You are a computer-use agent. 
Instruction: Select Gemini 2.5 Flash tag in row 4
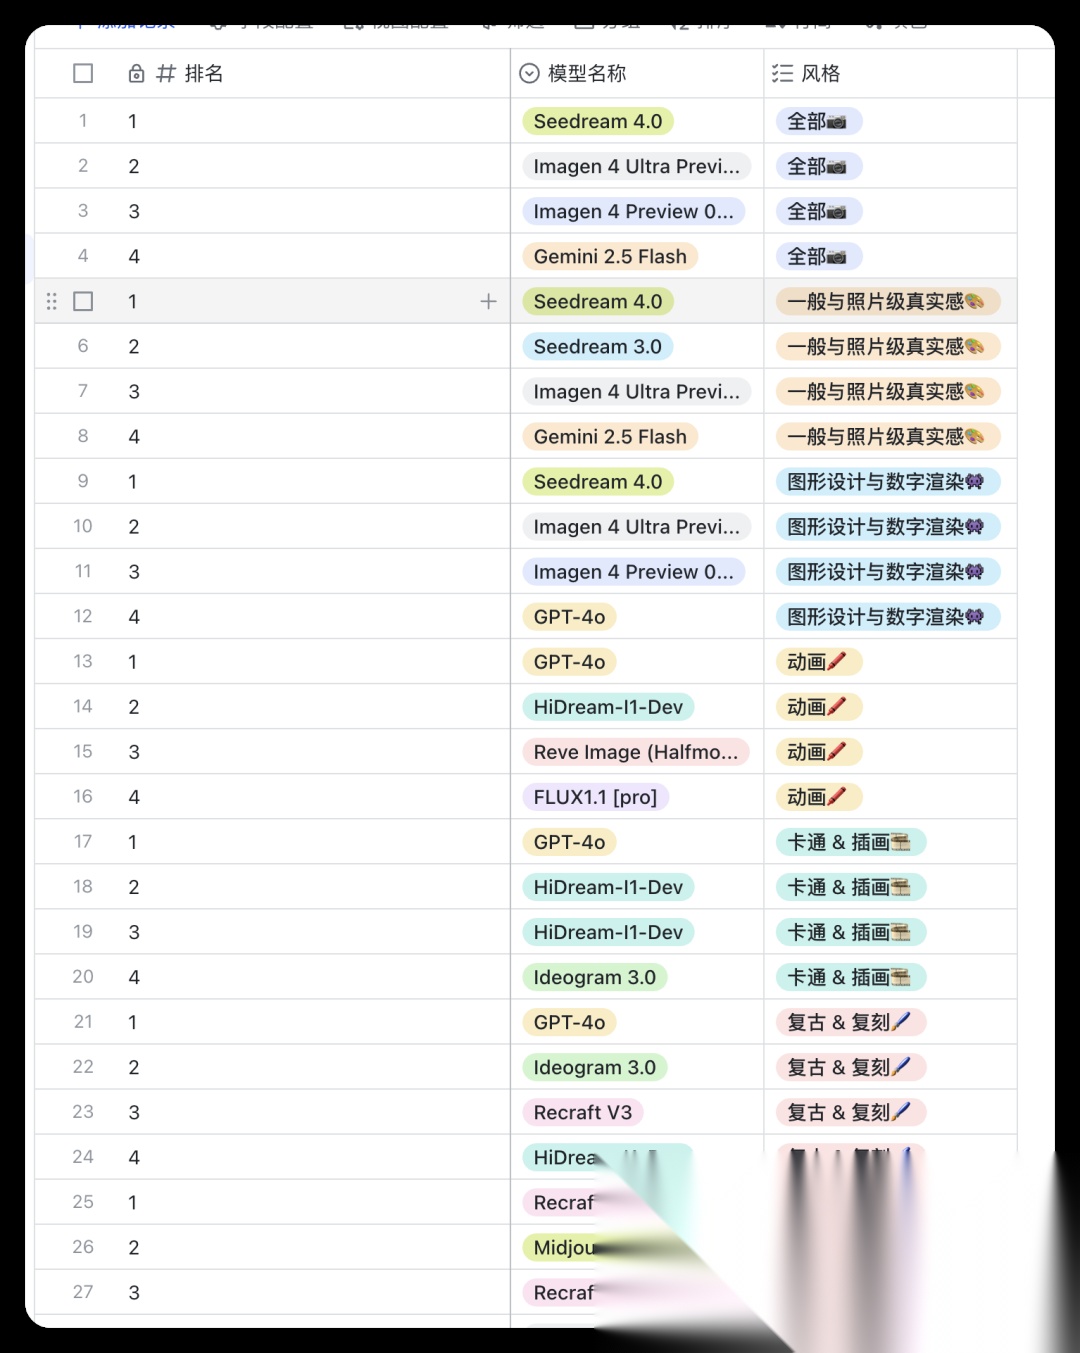(x=610, y=256)
